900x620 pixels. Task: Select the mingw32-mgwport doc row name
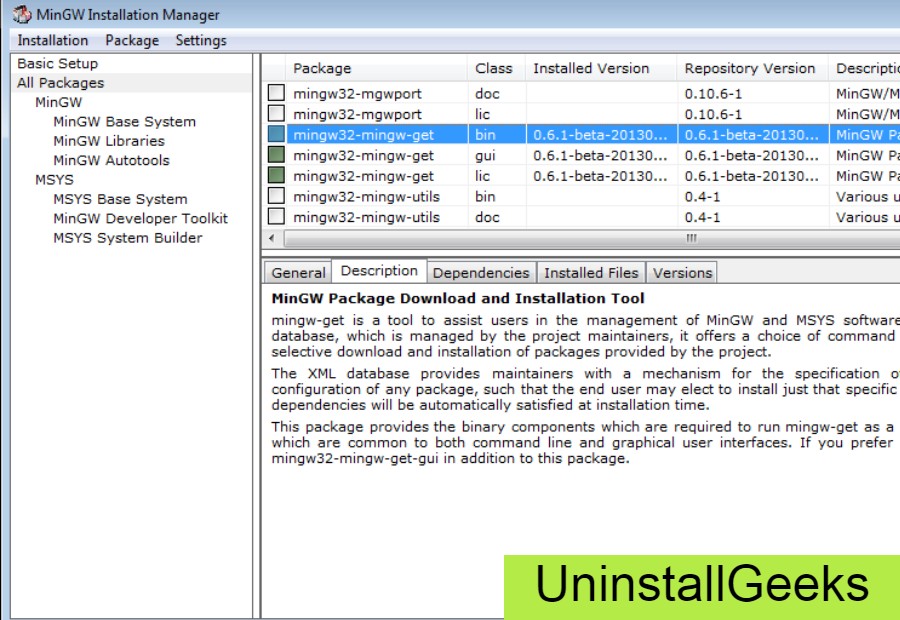tap(357, 94)
